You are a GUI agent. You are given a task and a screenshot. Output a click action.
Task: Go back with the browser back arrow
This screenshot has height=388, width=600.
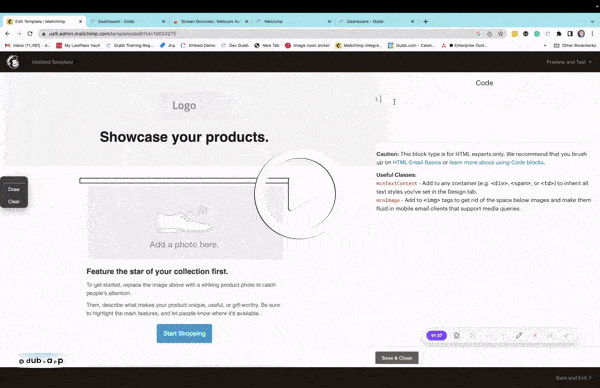pyautogui.click(x=8, y=34)
